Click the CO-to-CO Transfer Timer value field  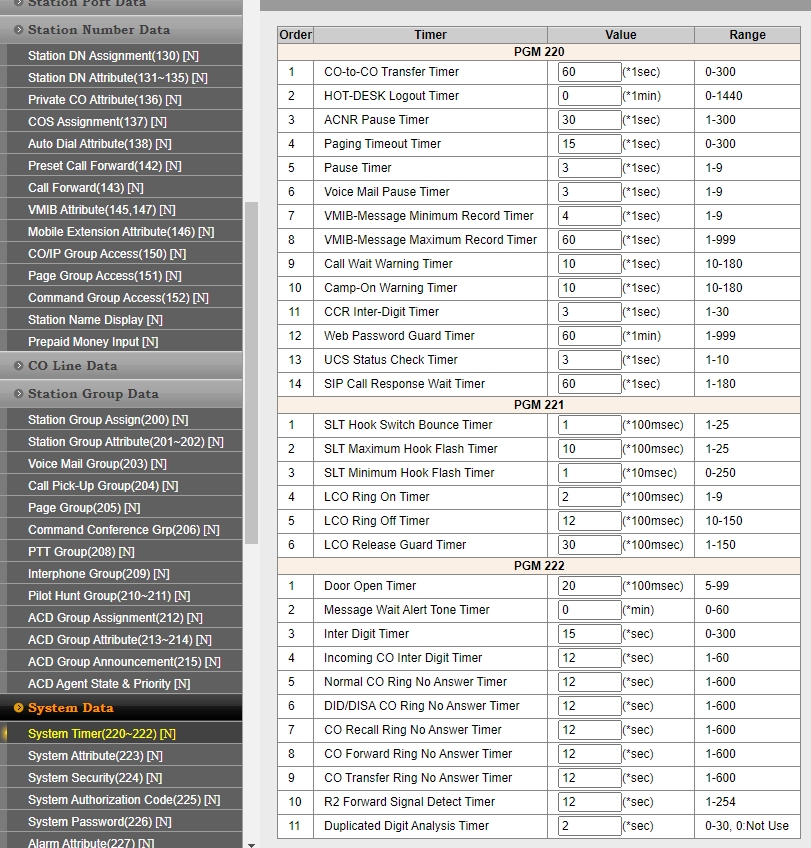pyautogui.click(x=589, y=72)
